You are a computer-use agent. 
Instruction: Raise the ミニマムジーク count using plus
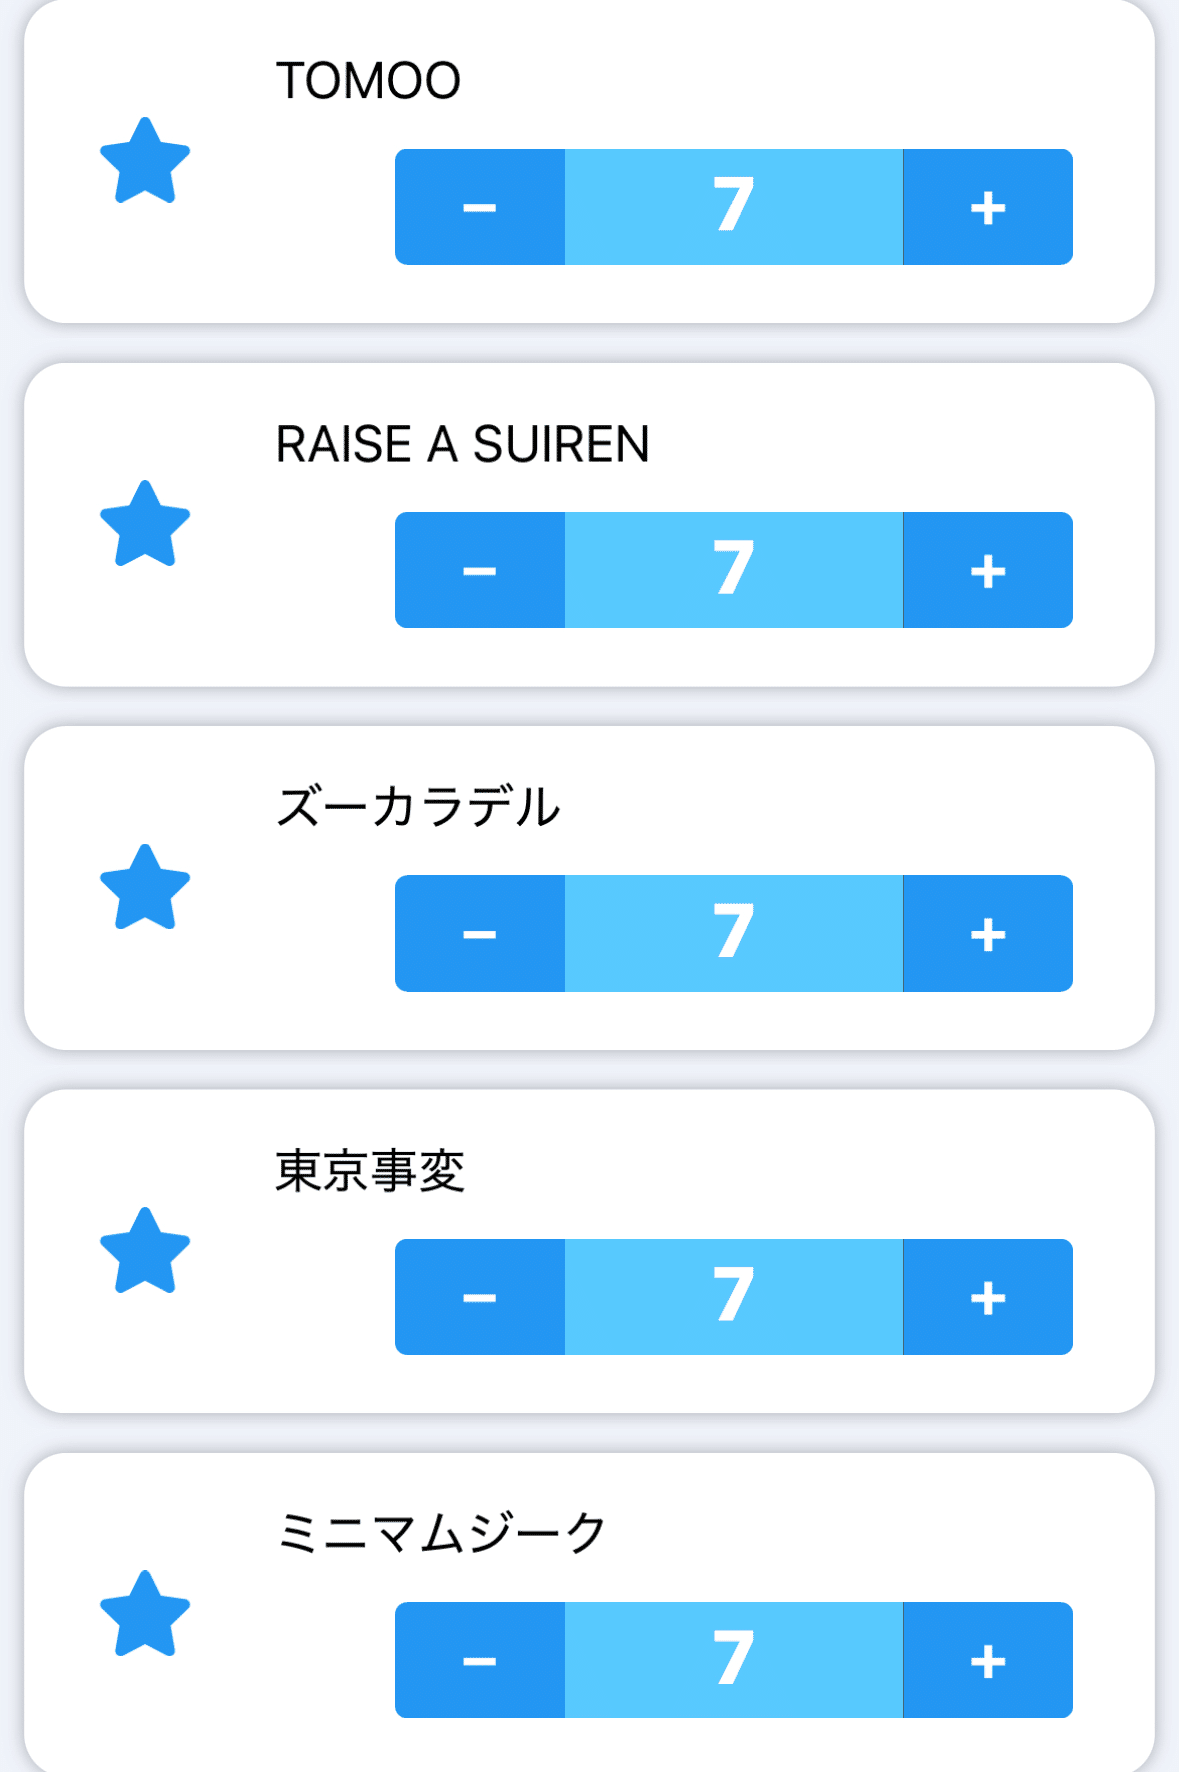click(x=988, y=1660)
